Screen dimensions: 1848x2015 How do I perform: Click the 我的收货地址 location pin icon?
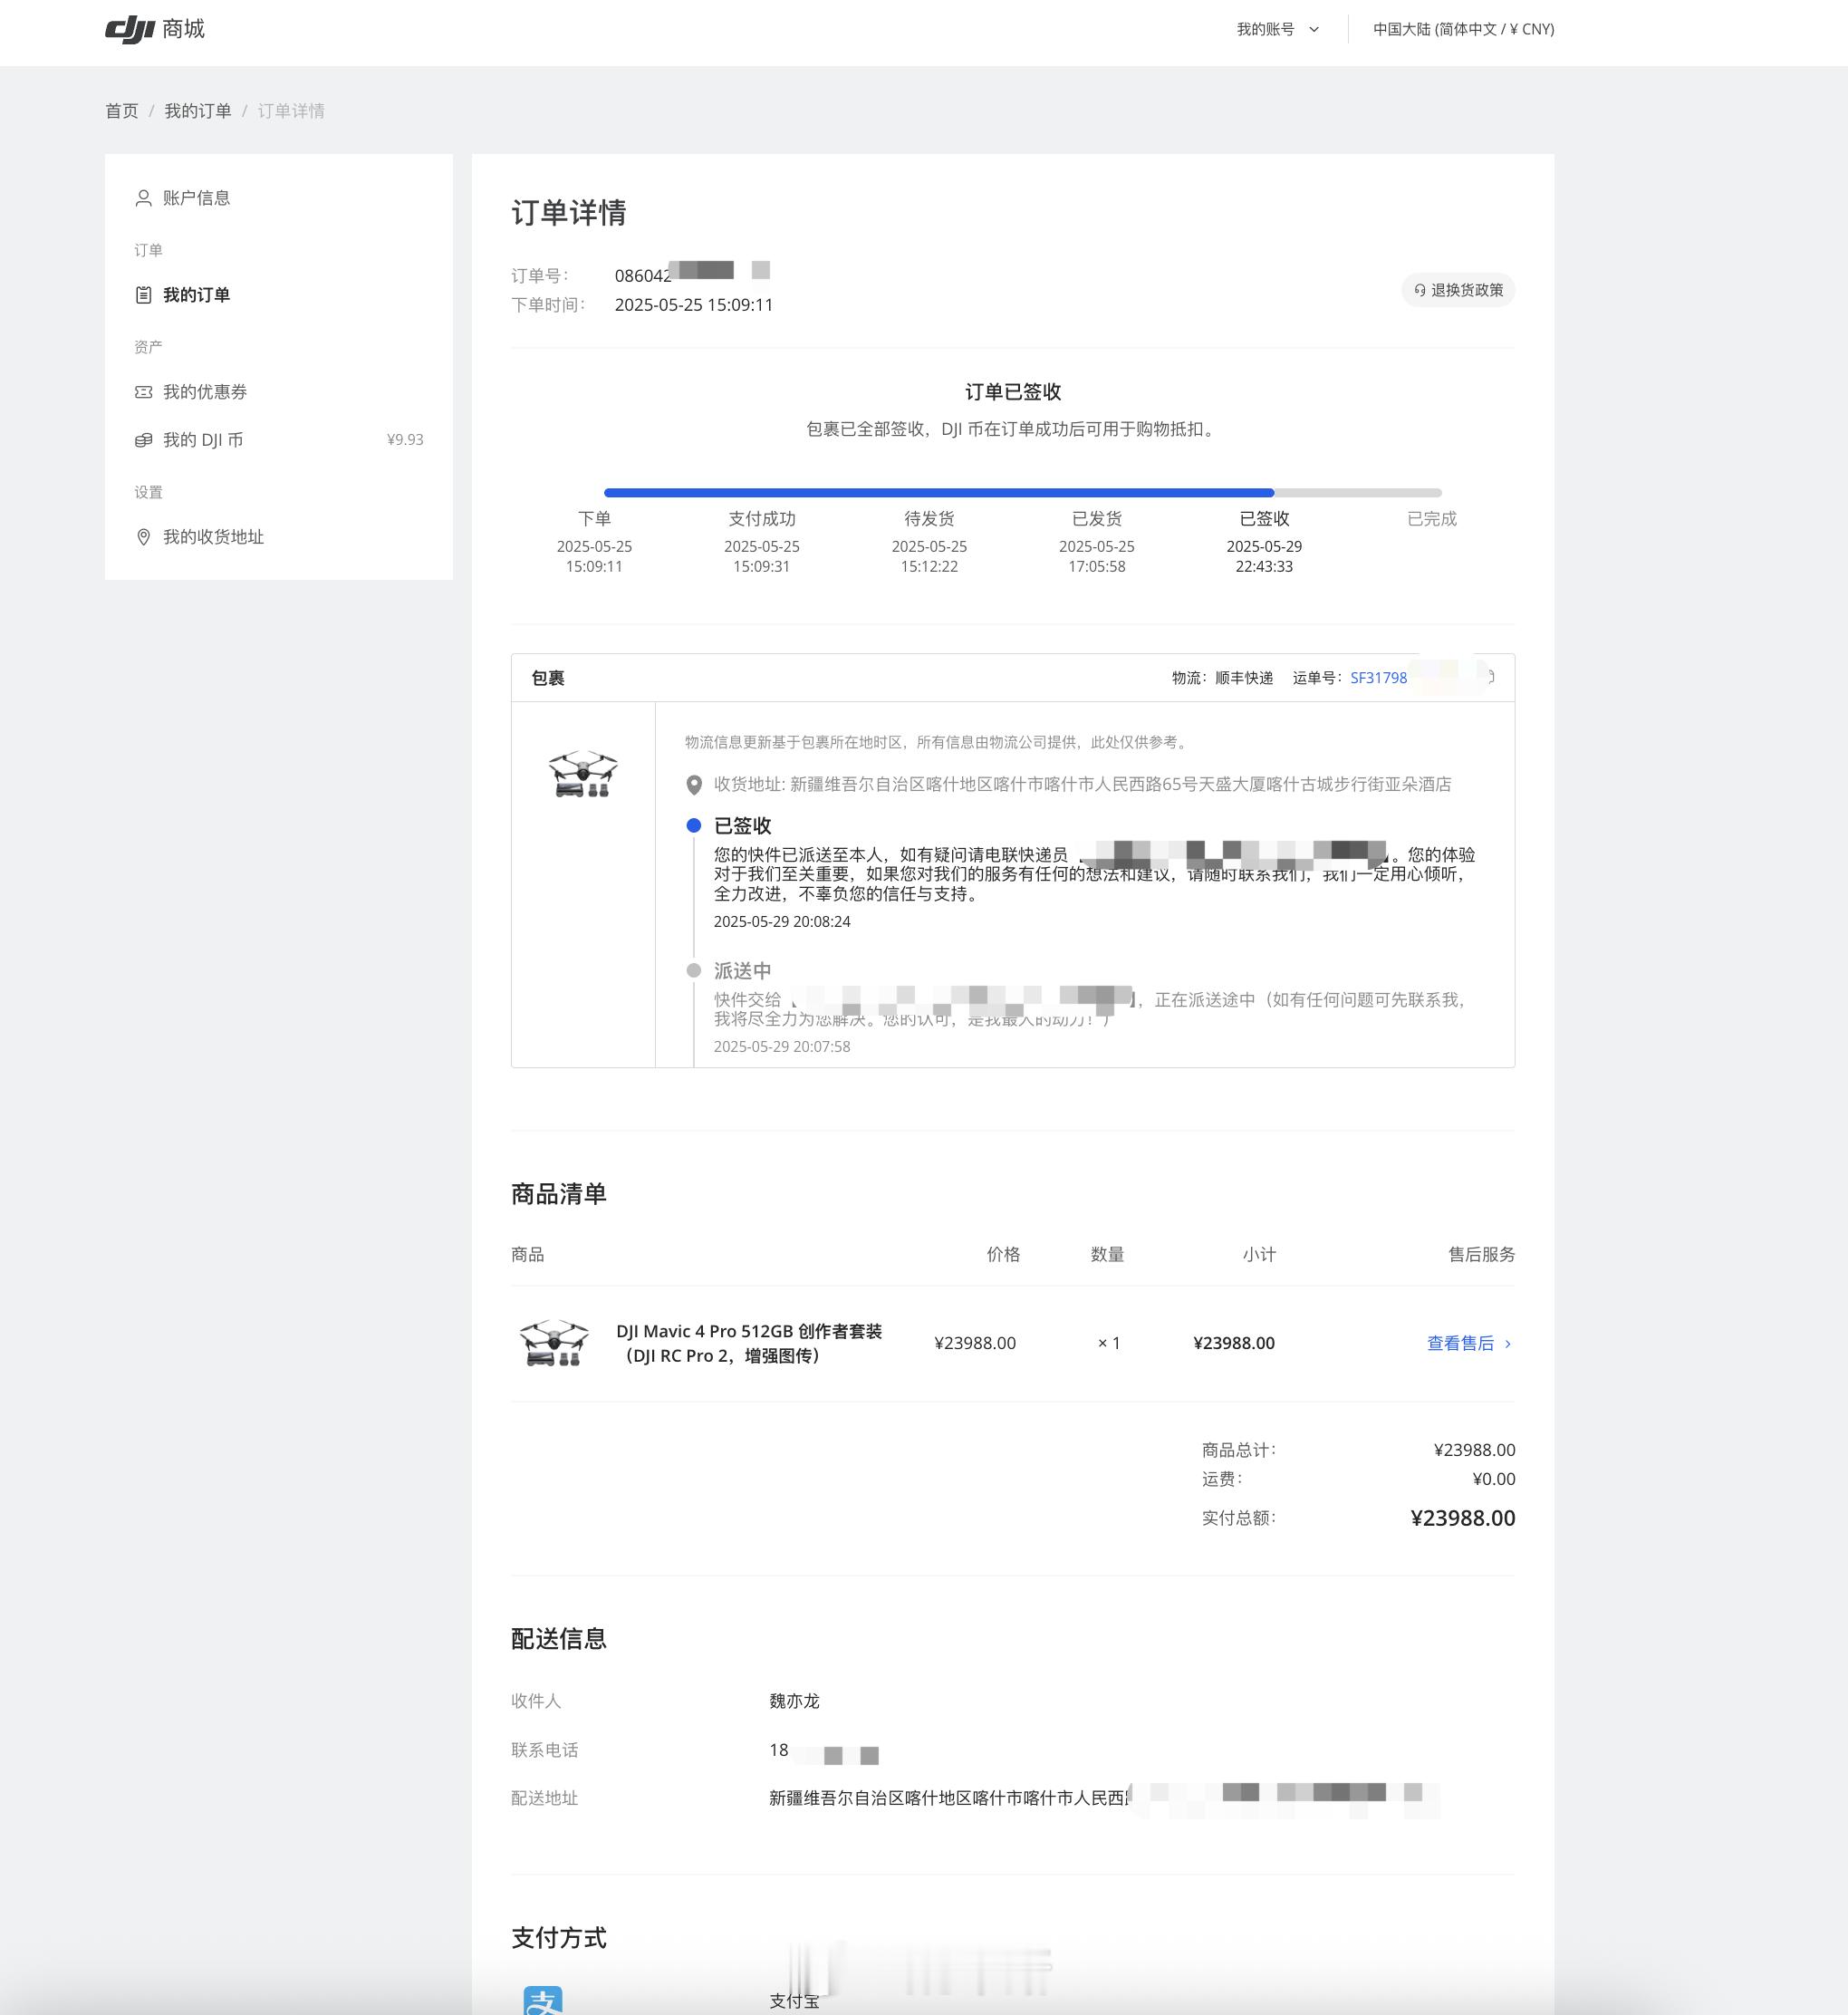coord(144,537)
